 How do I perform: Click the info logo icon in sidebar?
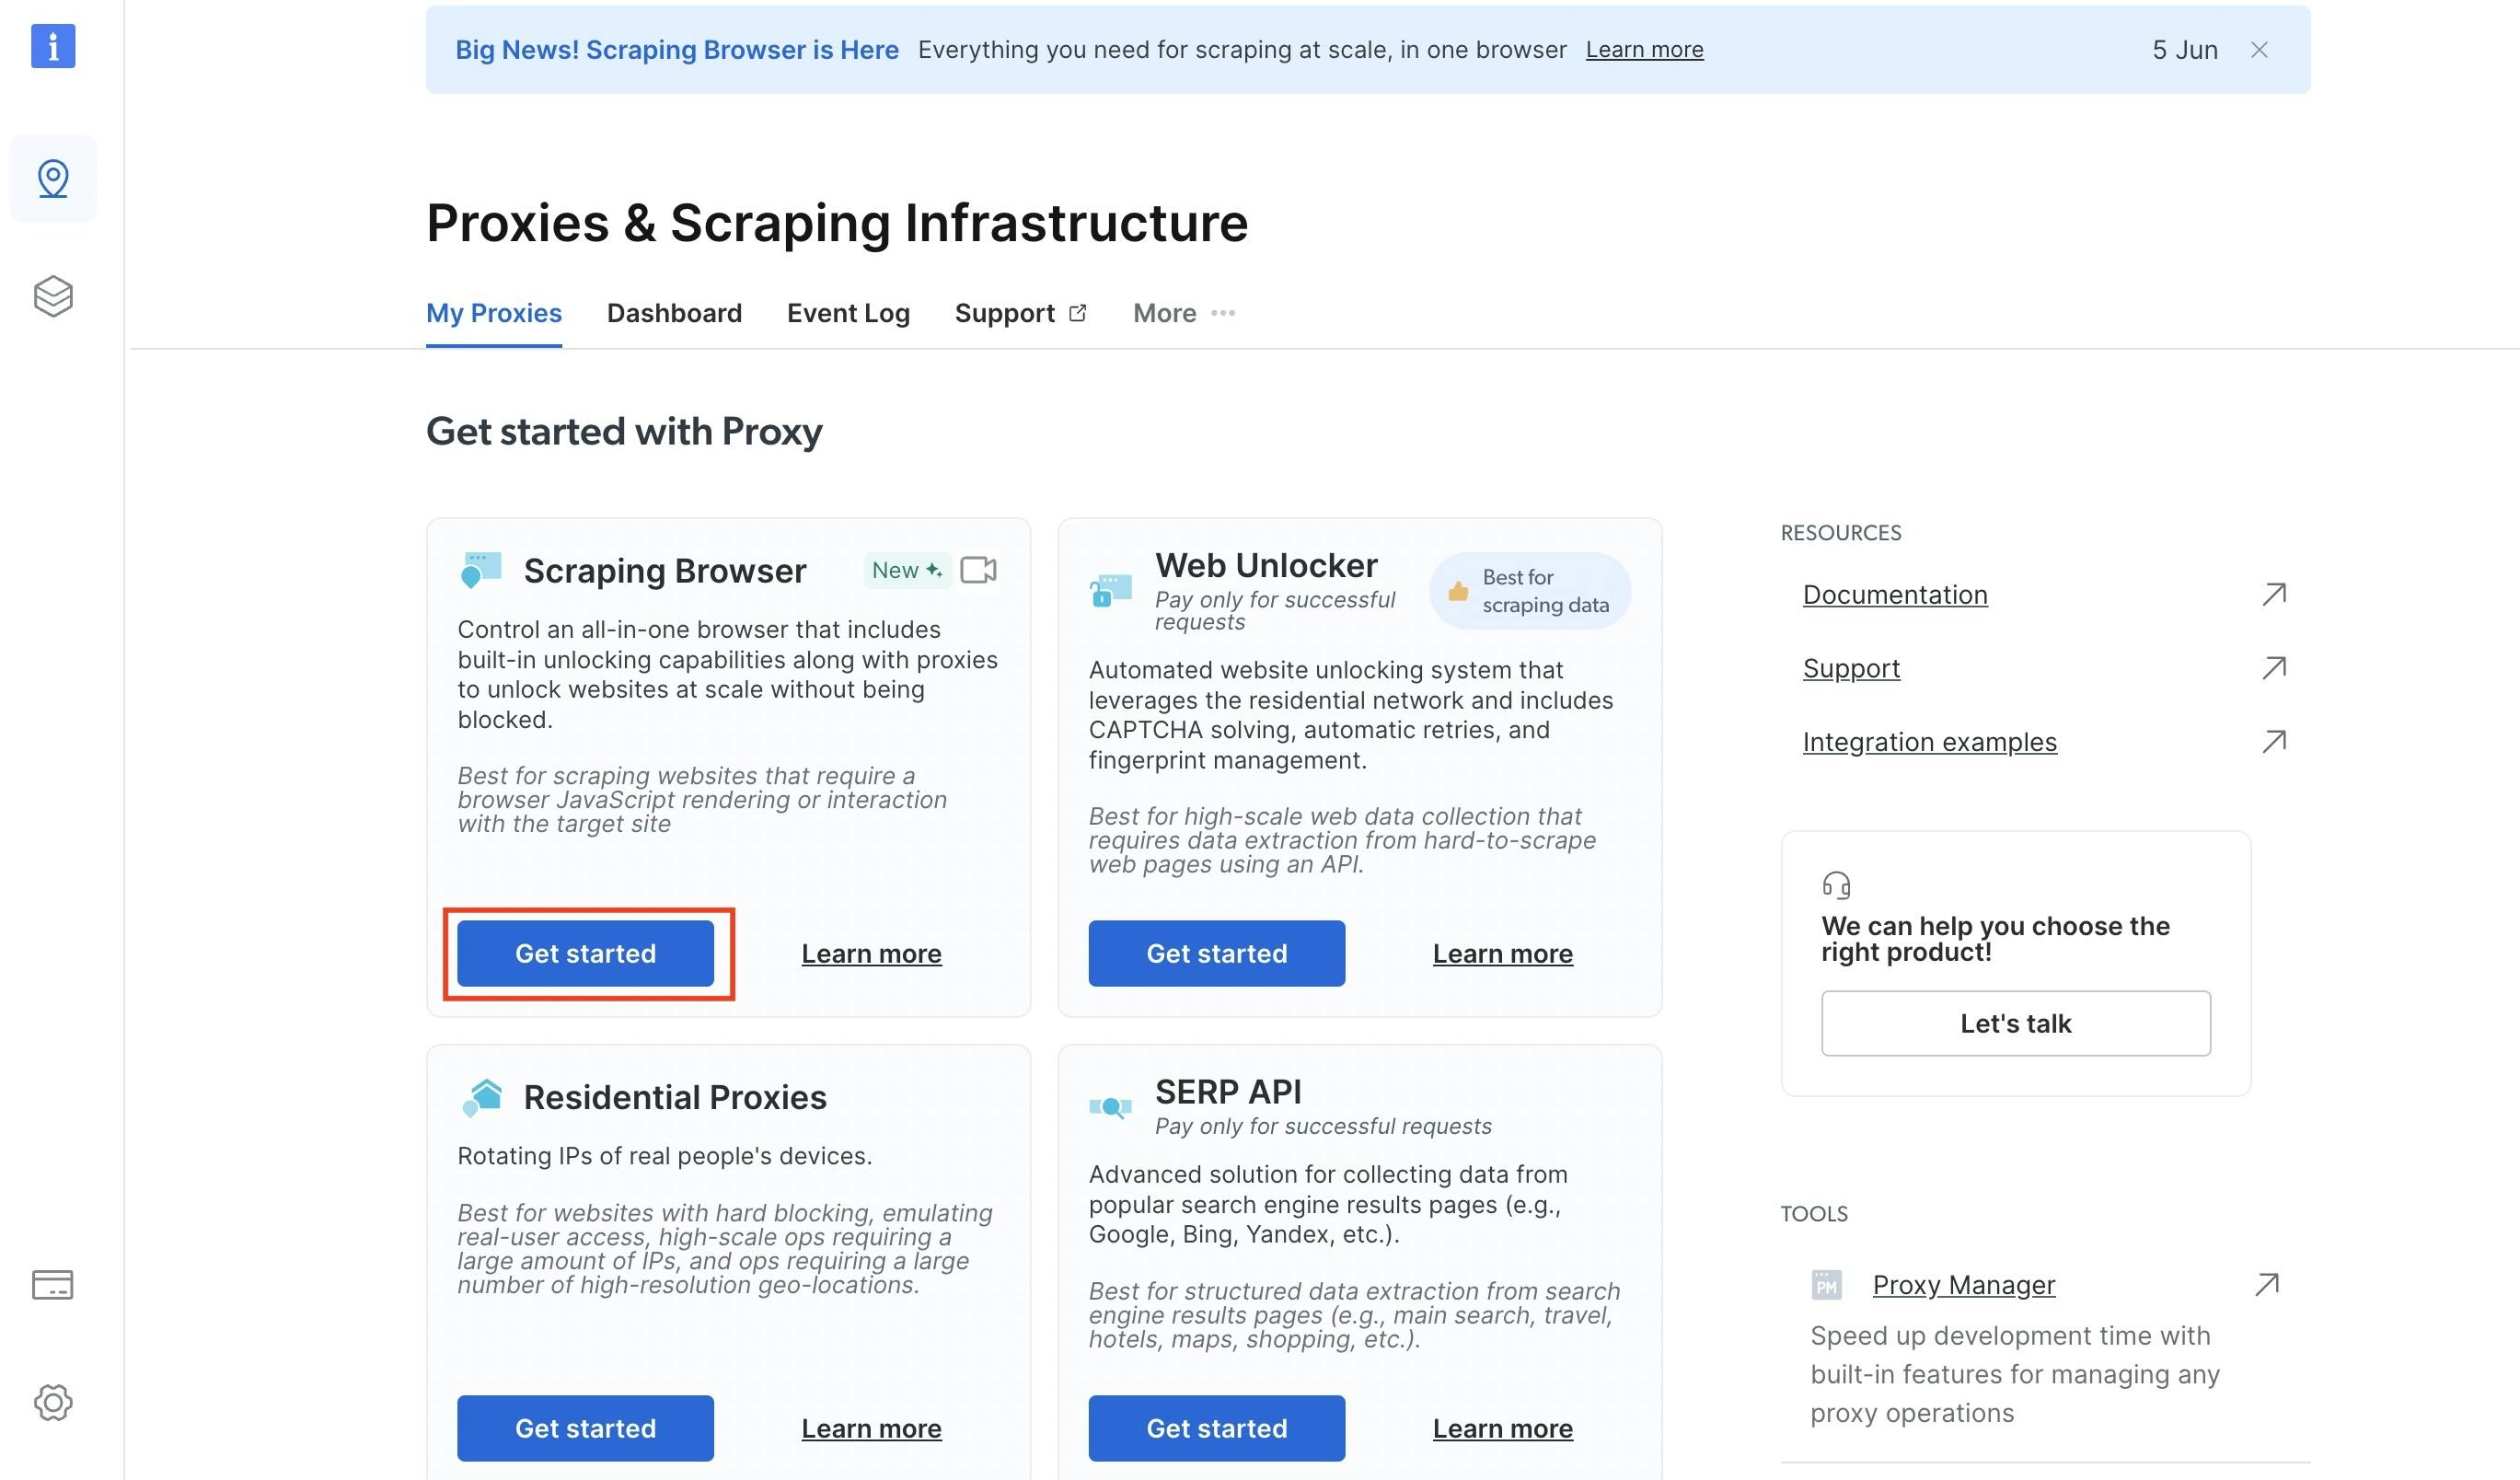53,46
